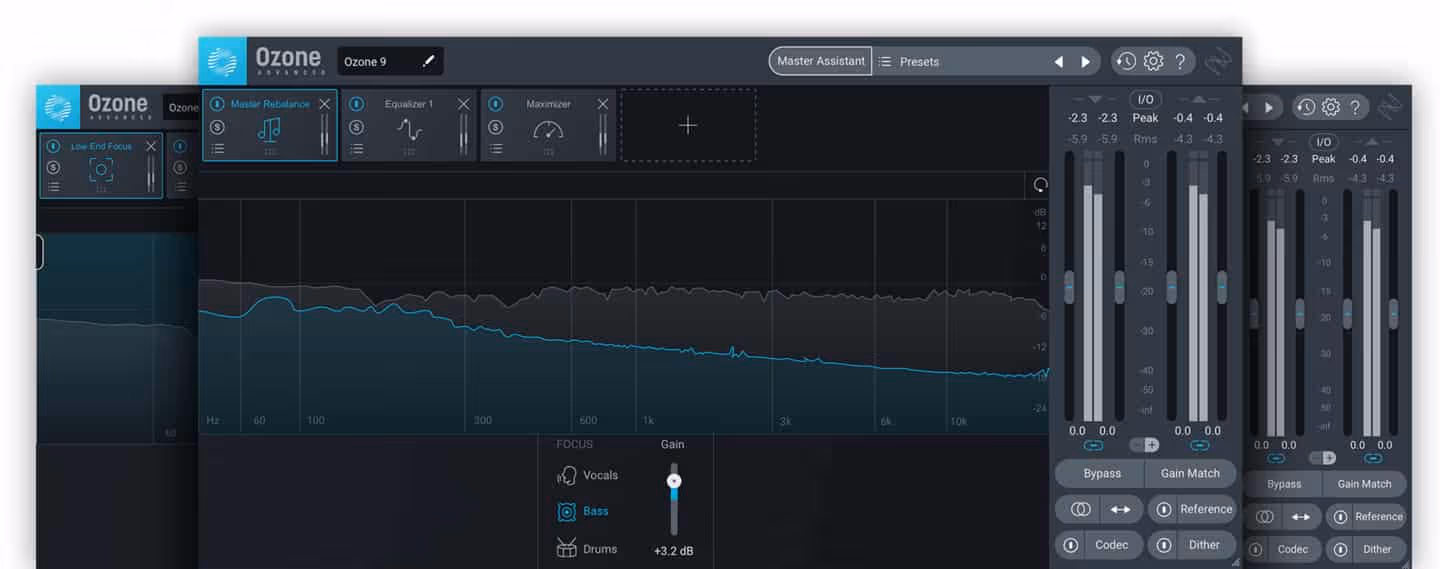This screenshot has width=1440, height=569.
Task: Open the Master Rebalance module preset list icon
Action: coord(217,149)
